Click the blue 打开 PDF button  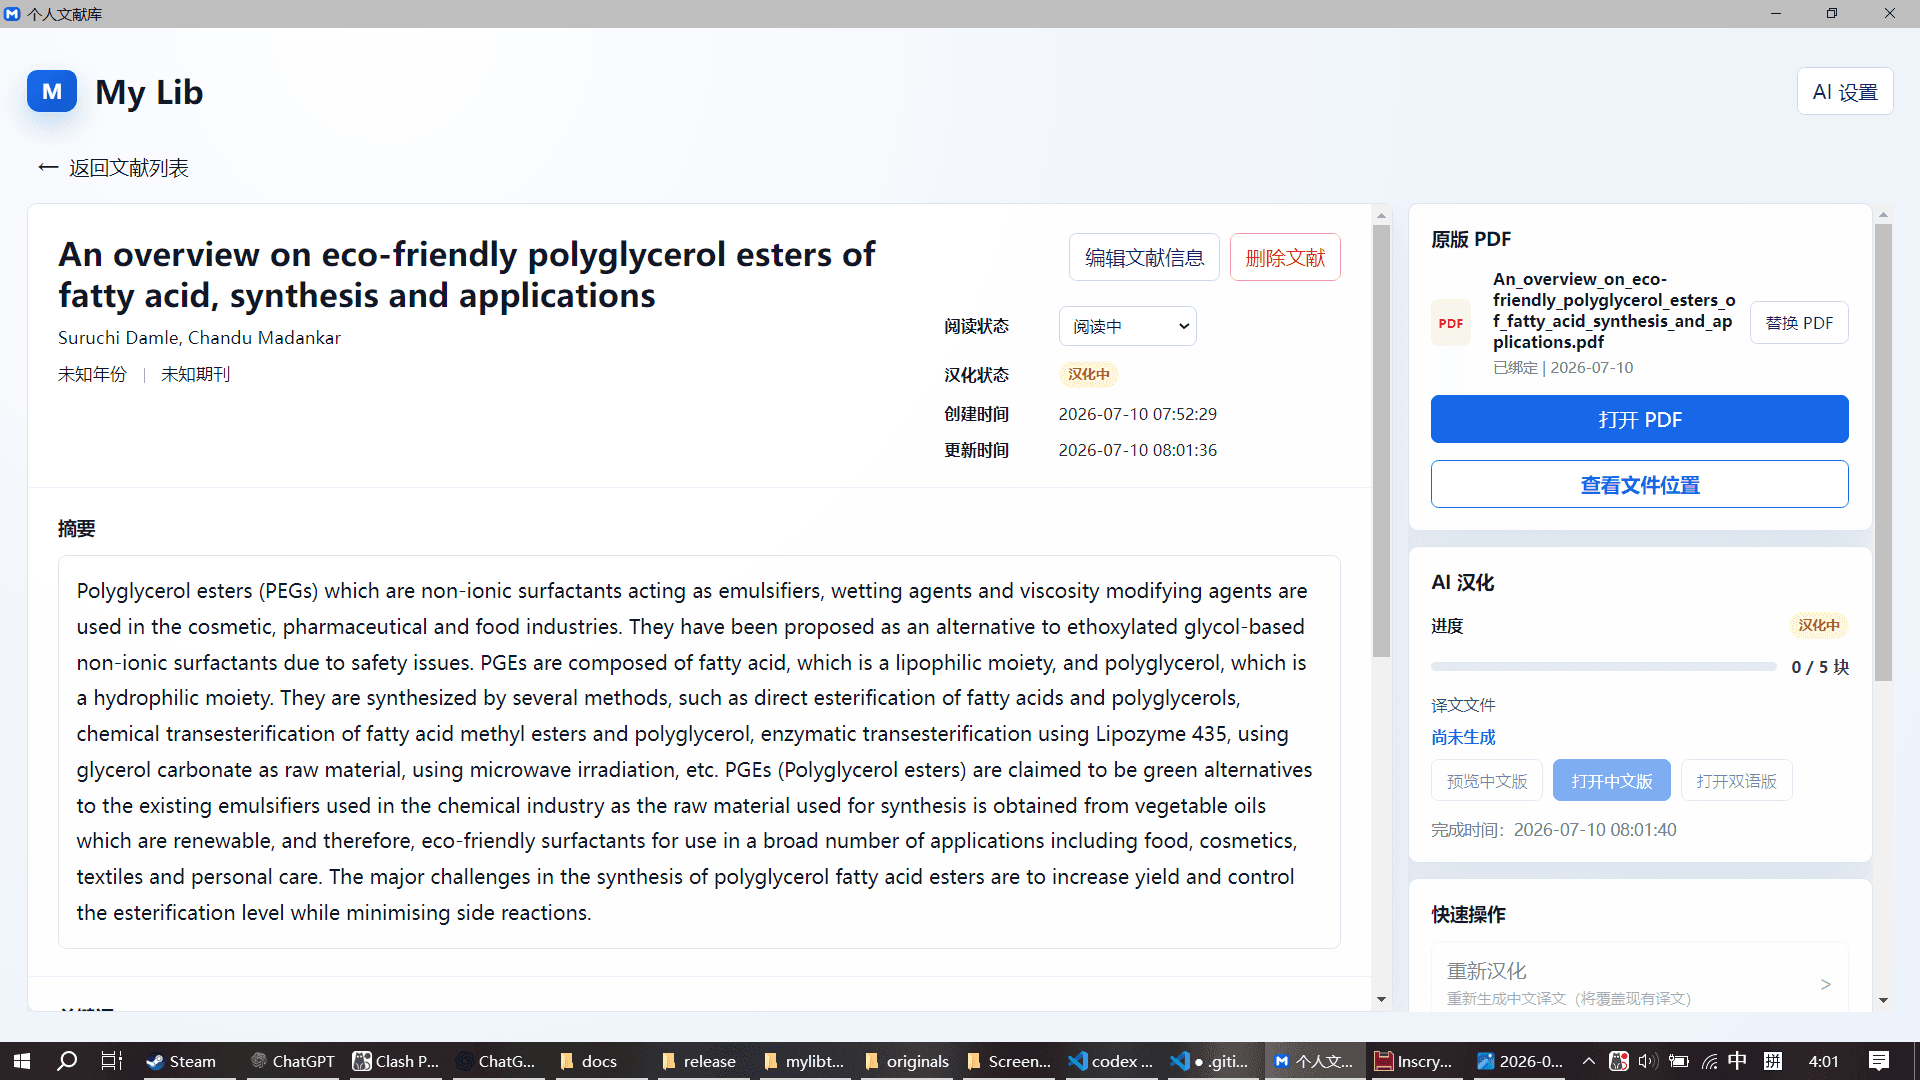pos(1640,419)
